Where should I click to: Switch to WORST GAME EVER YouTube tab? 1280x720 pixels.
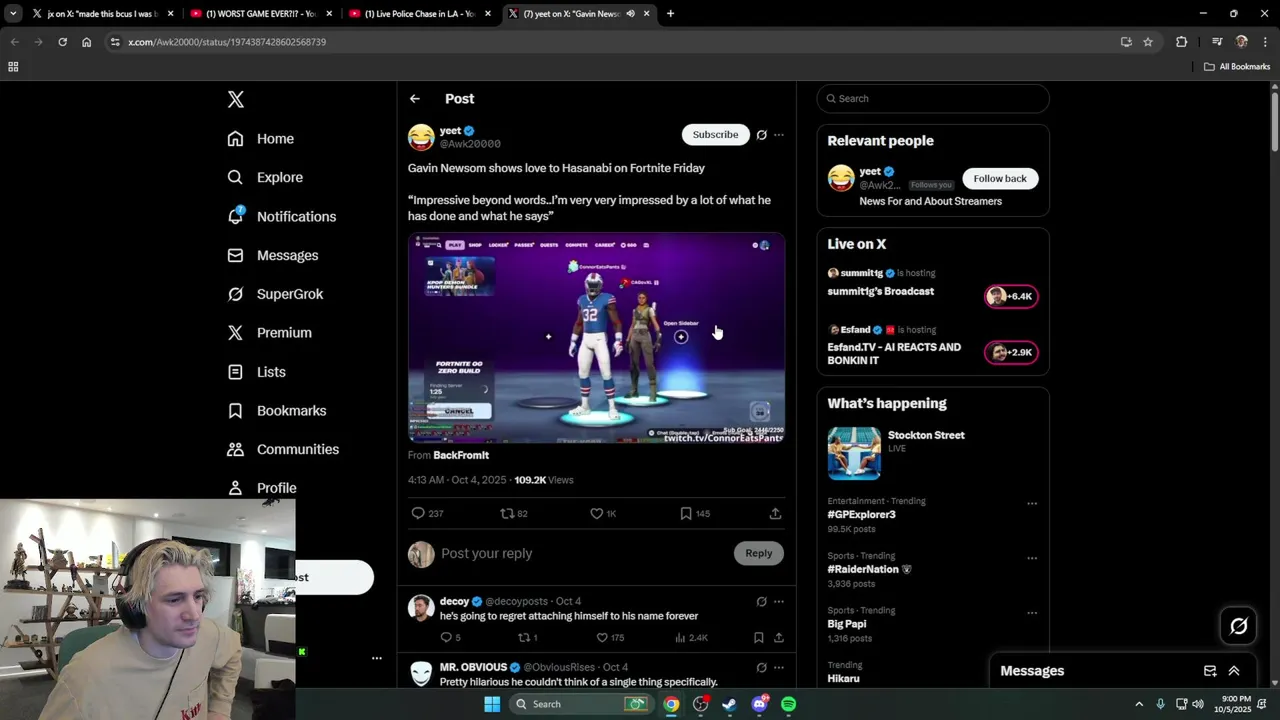tap(261, 14)
